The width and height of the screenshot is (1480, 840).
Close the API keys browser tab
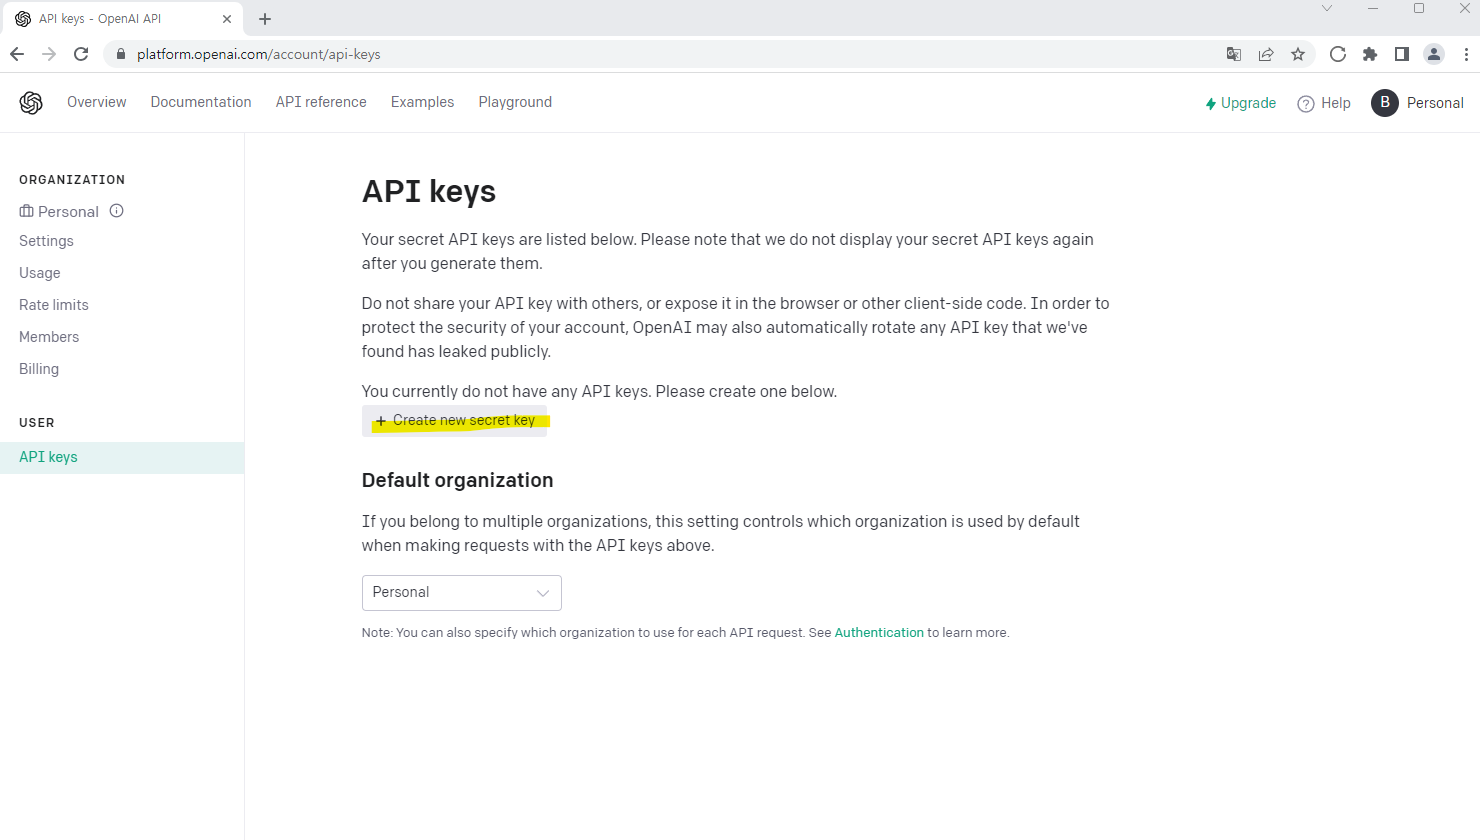pos(227,19)
